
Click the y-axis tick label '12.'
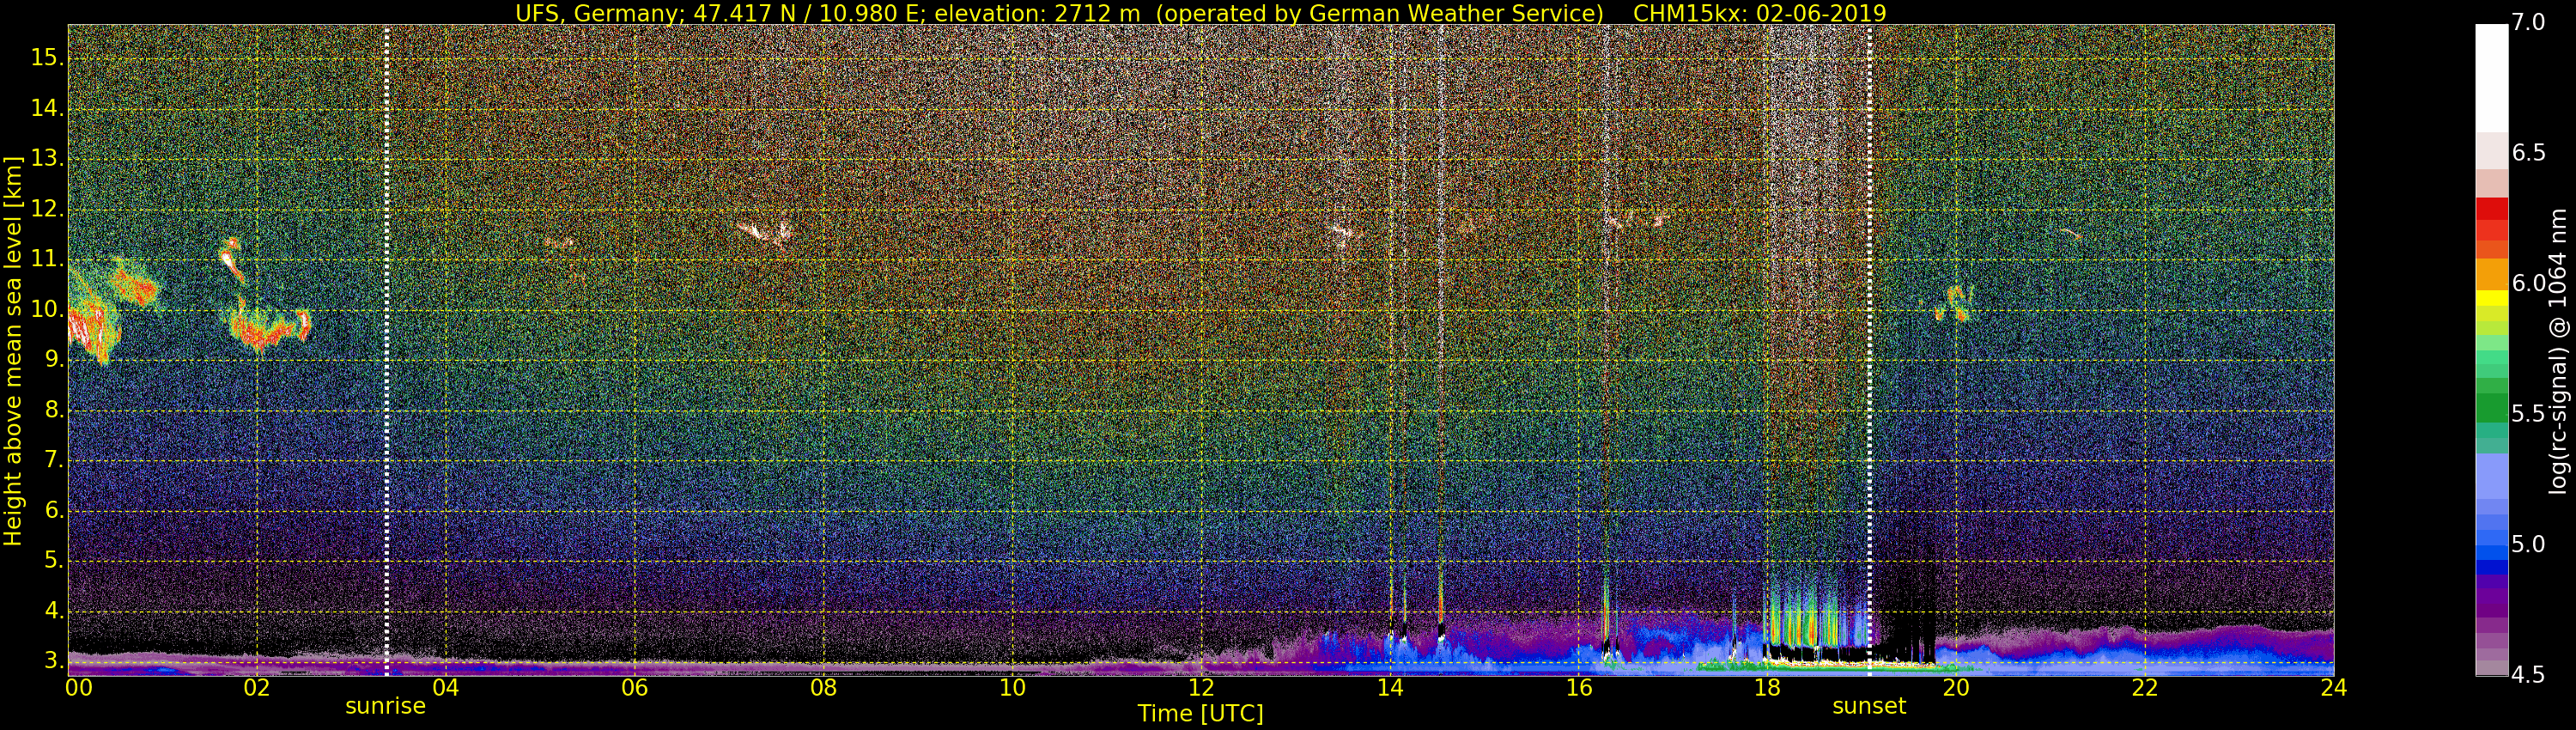(47, 208)
